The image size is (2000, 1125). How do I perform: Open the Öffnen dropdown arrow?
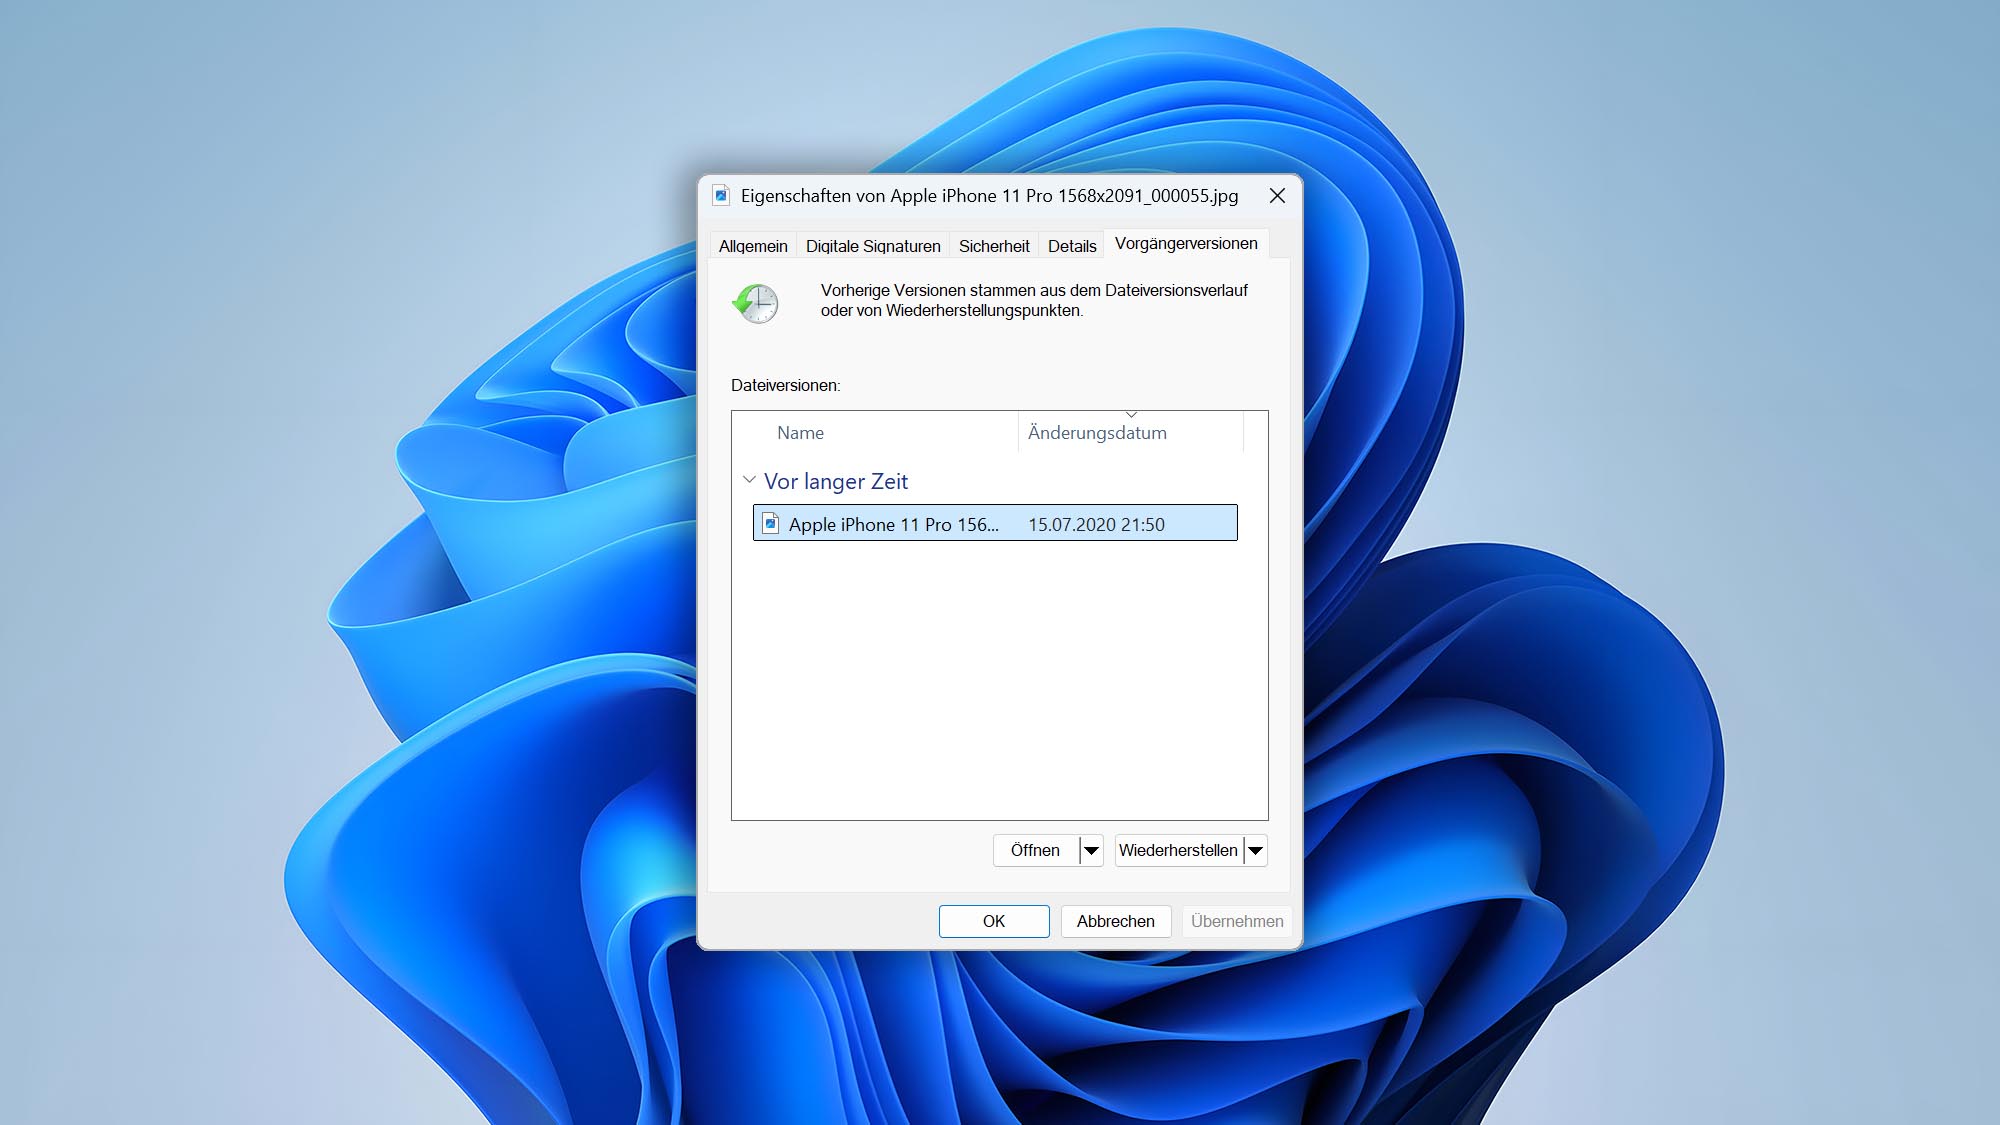1091,850
